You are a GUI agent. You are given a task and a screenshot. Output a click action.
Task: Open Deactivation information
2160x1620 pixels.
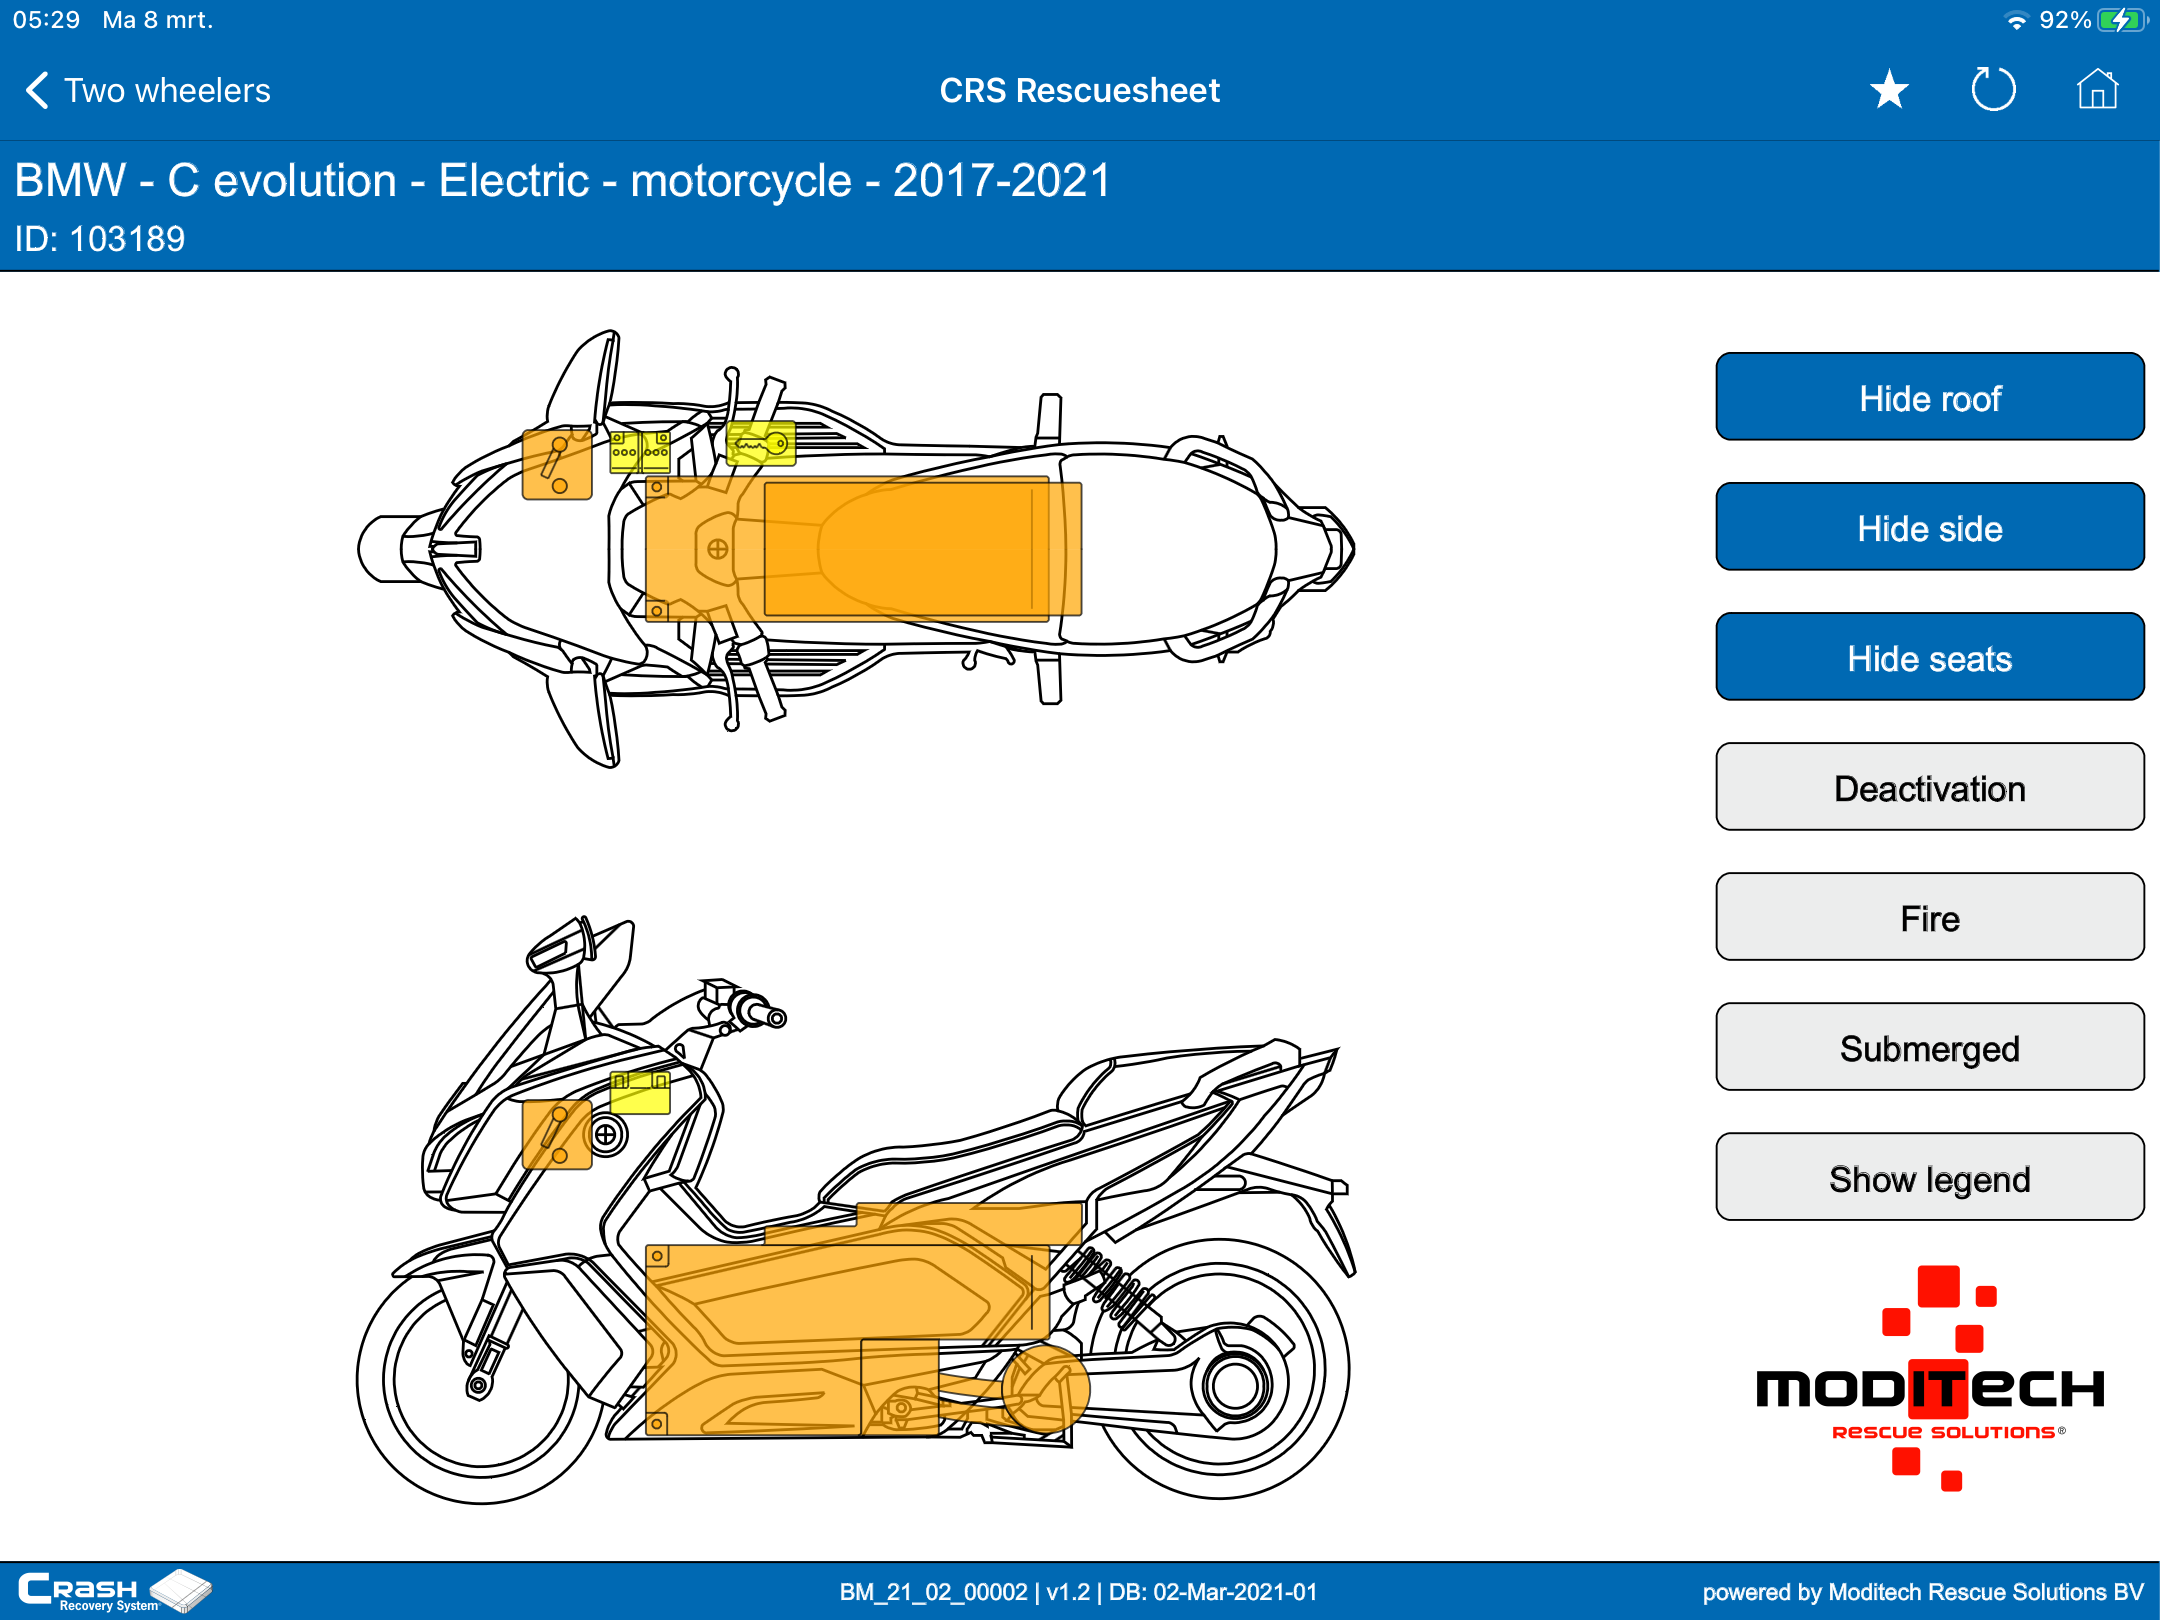pyautogui.click(x=1930, y=787)
